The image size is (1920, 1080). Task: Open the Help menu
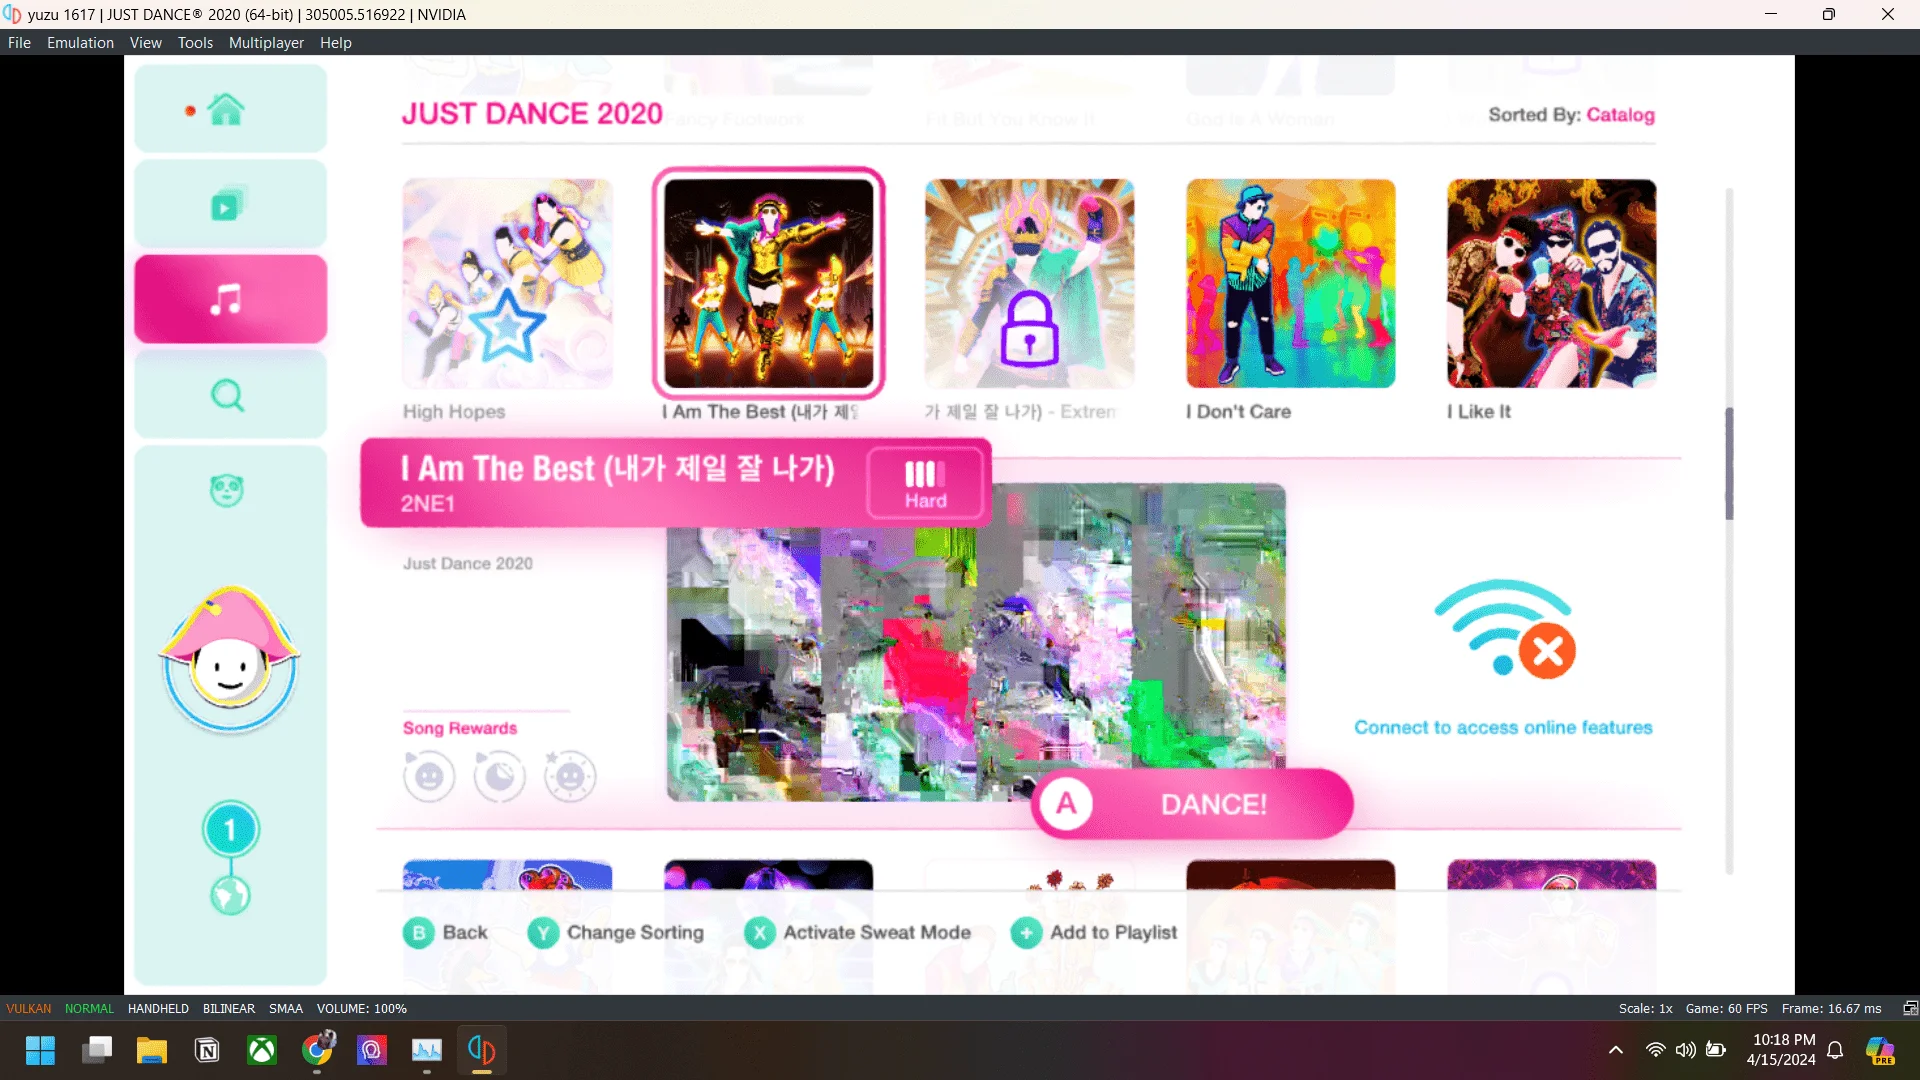[x=336, y=43]
